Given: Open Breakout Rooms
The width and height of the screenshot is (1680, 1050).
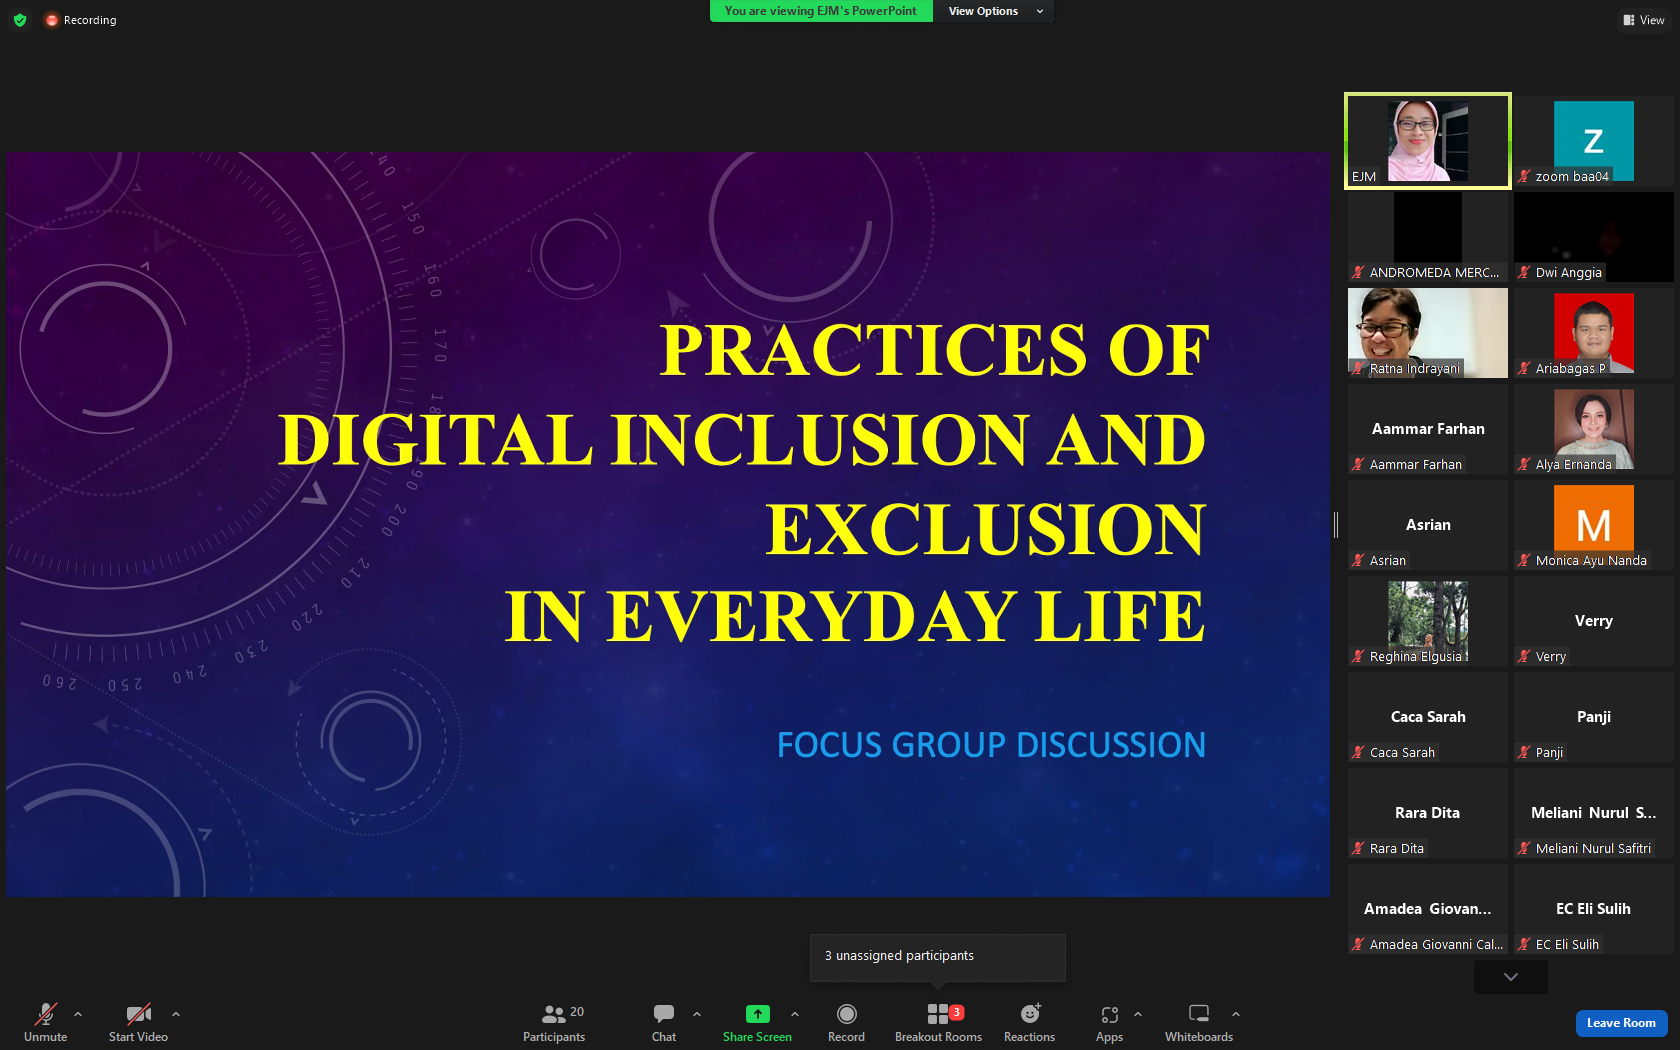Looking at the screenshot, I should (x=938, y=1023).
